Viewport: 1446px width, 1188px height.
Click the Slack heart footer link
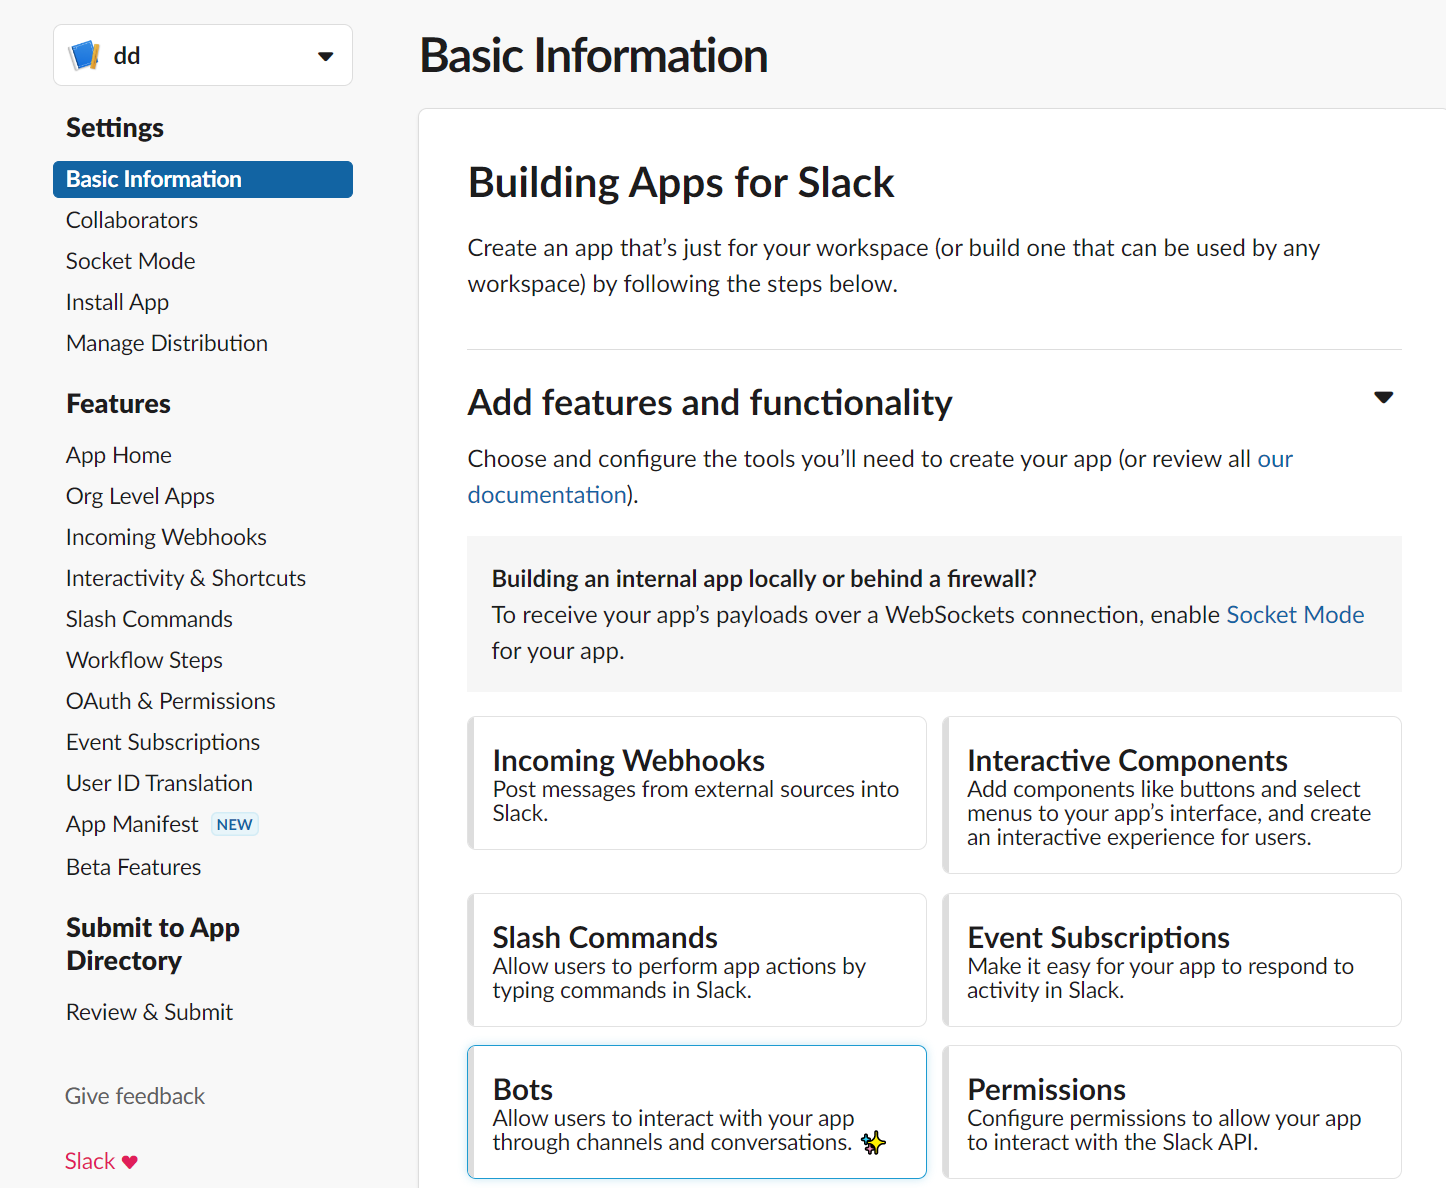coord(101,1161)
